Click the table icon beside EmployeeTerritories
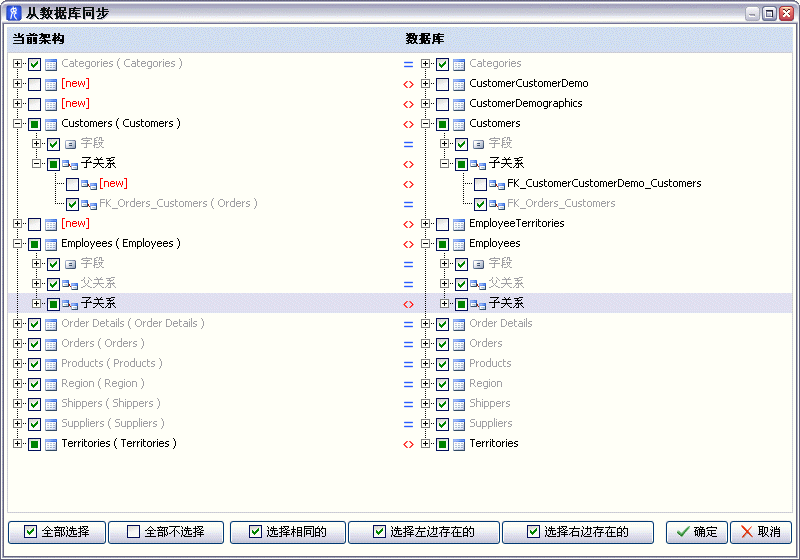The height and width of the screenshot is (560, 800). (x=459, y=224)
